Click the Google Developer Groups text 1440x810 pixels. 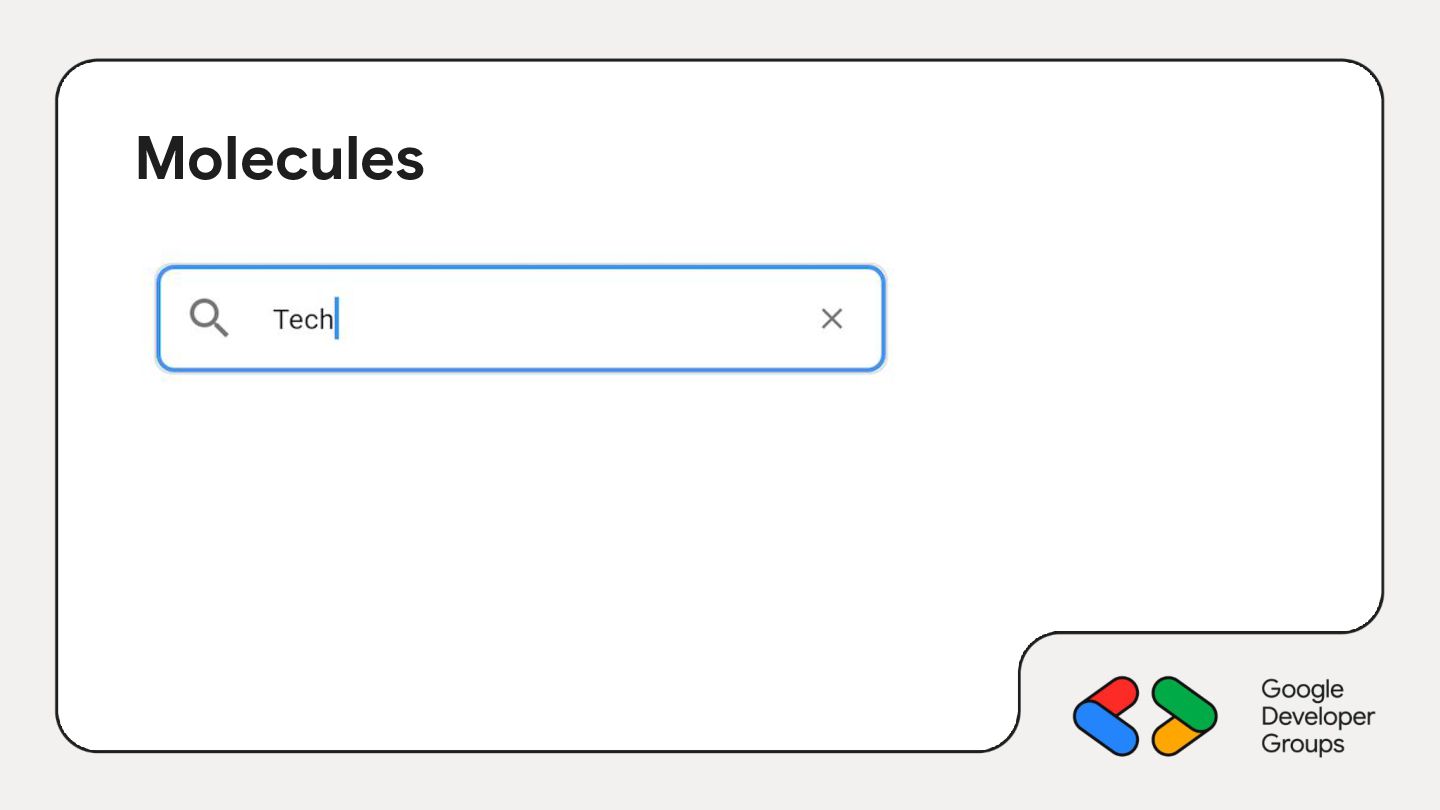1318,716
